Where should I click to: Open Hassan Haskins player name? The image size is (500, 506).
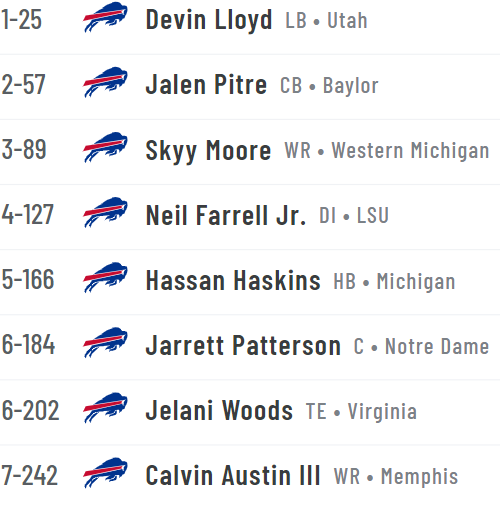[233, 280]
